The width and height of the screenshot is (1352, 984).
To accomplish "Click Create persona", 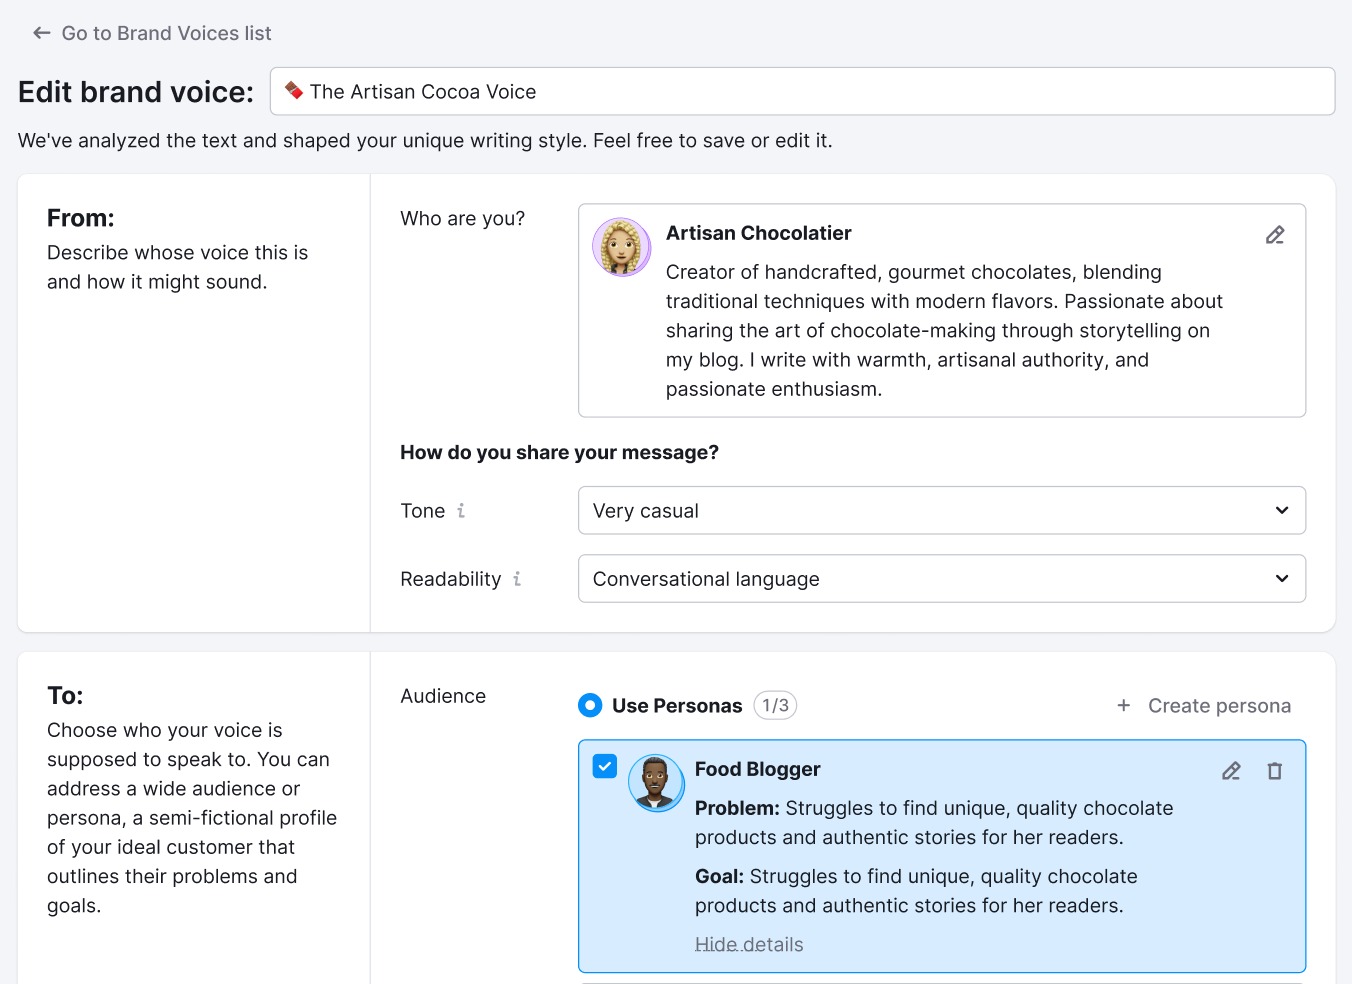I will pos(1219,705).
